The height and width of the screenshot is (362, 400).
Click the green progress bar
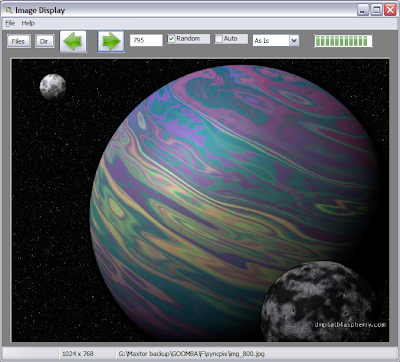(343, 41)
